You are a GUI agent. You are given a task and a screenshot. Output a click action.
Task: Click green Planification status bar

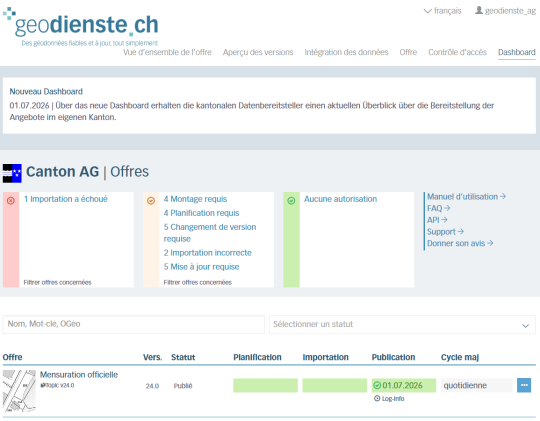[x=266, y=386]
